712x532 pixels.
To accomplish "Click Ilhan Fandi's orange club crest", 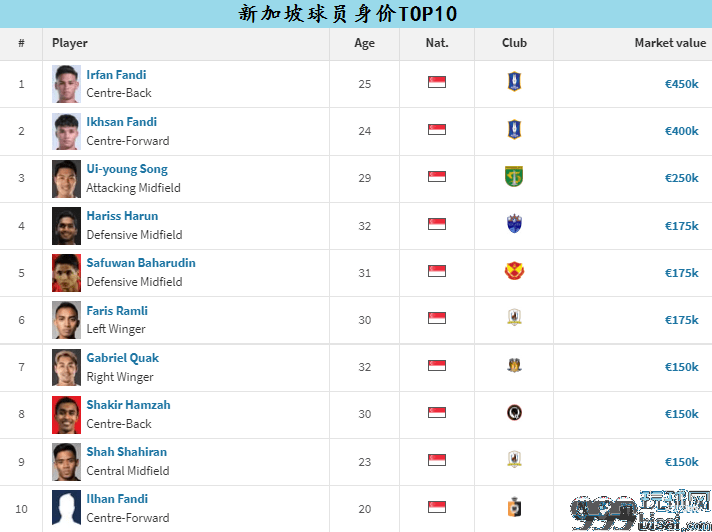I will pos(514,507).
